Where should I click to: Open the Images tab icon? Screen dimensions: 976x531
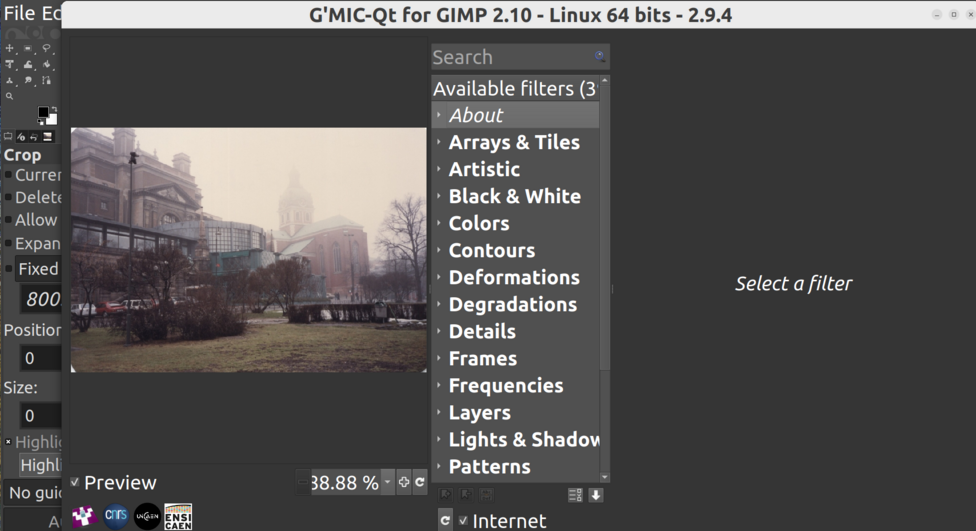tap(47, 136)
